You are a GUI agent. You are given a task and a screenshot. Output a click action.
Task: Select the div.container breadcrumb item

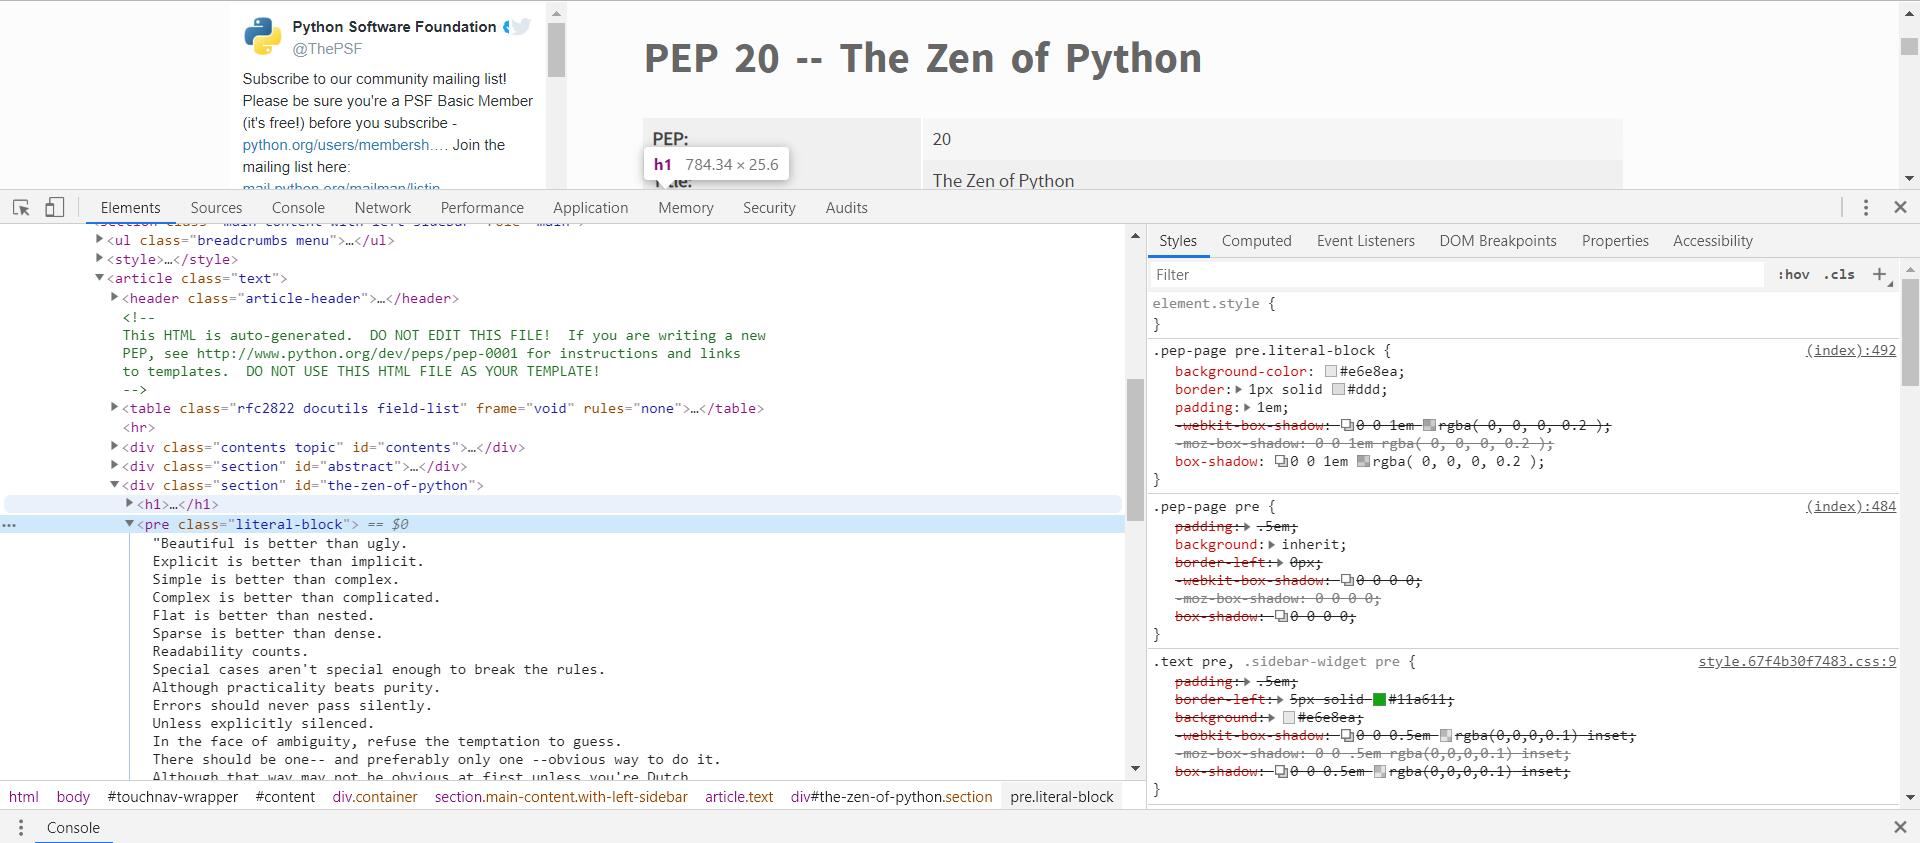[375, 797]
